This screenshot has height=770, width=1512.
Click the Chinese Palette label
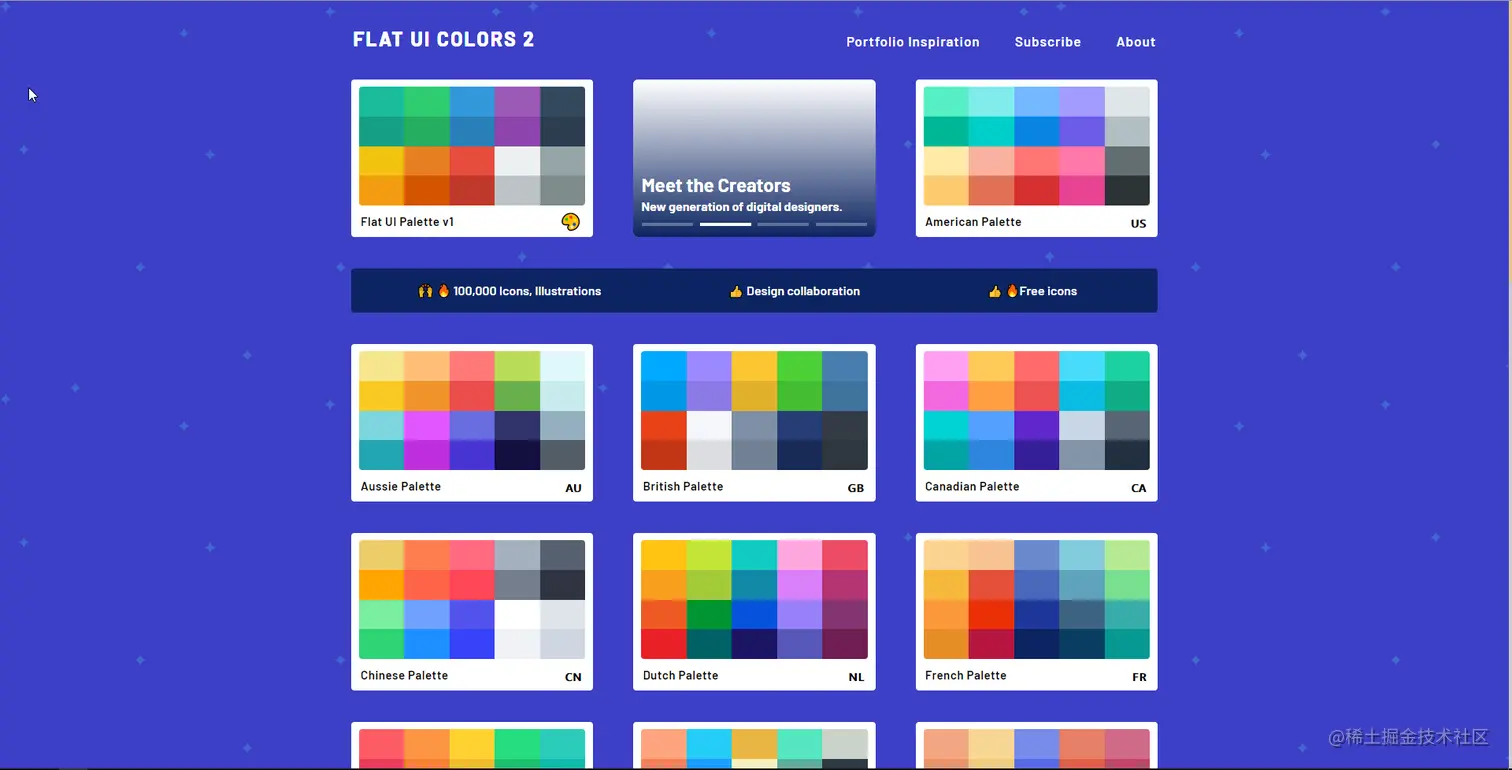(404, 676)
